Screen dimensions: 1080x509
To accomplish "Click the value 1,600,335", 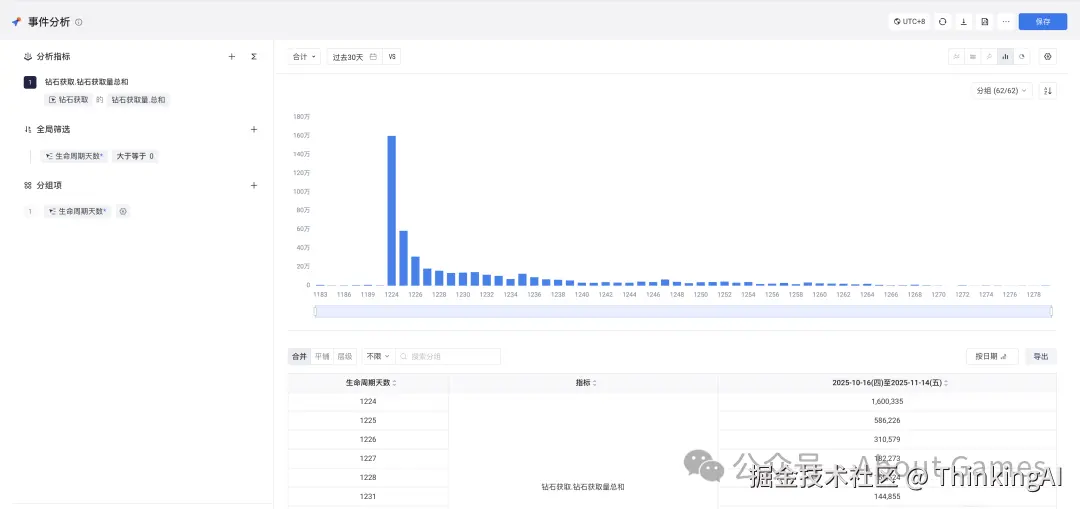I will tap(886, 401).
